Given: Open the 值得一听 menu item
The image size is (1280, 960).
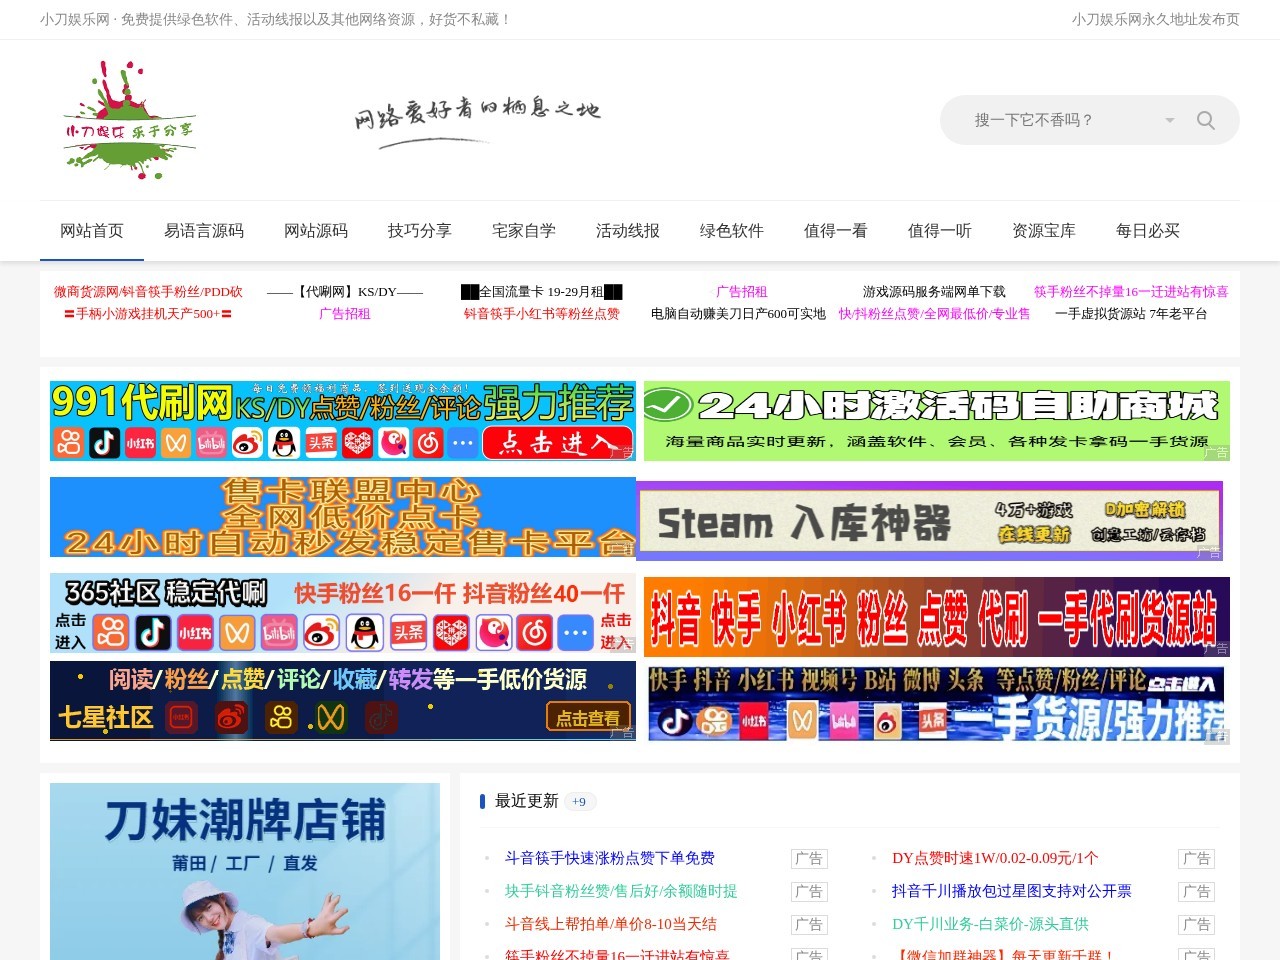Looking at the screenshot, I should click(x=940, y=231).
